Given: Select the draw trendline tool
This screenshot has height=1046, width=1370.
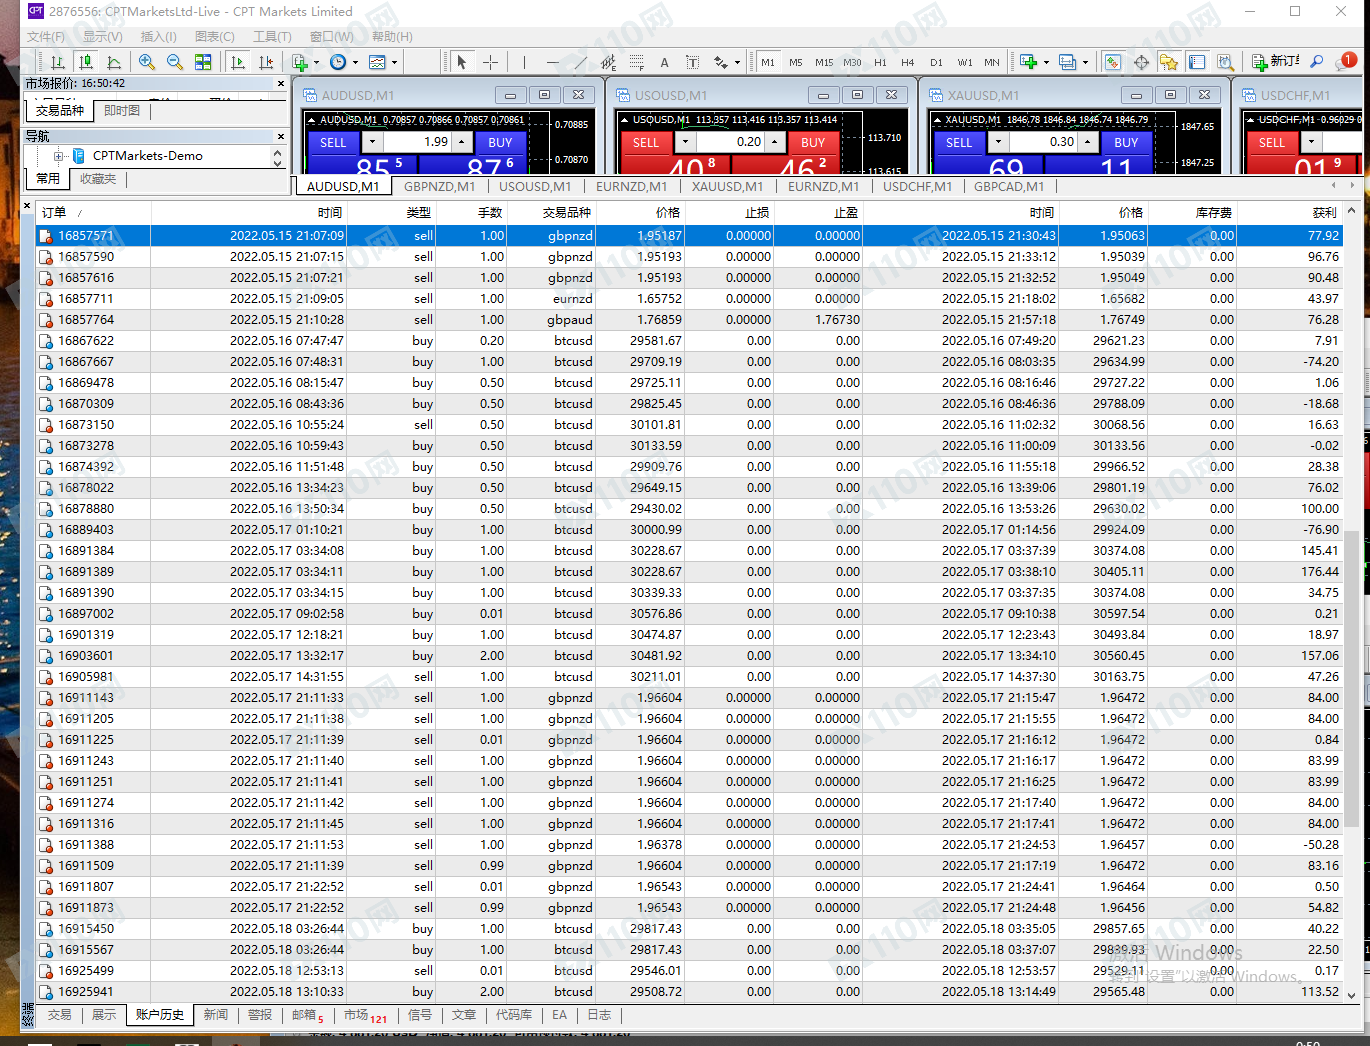Looking at the screenshot, I should pos(581,62).
